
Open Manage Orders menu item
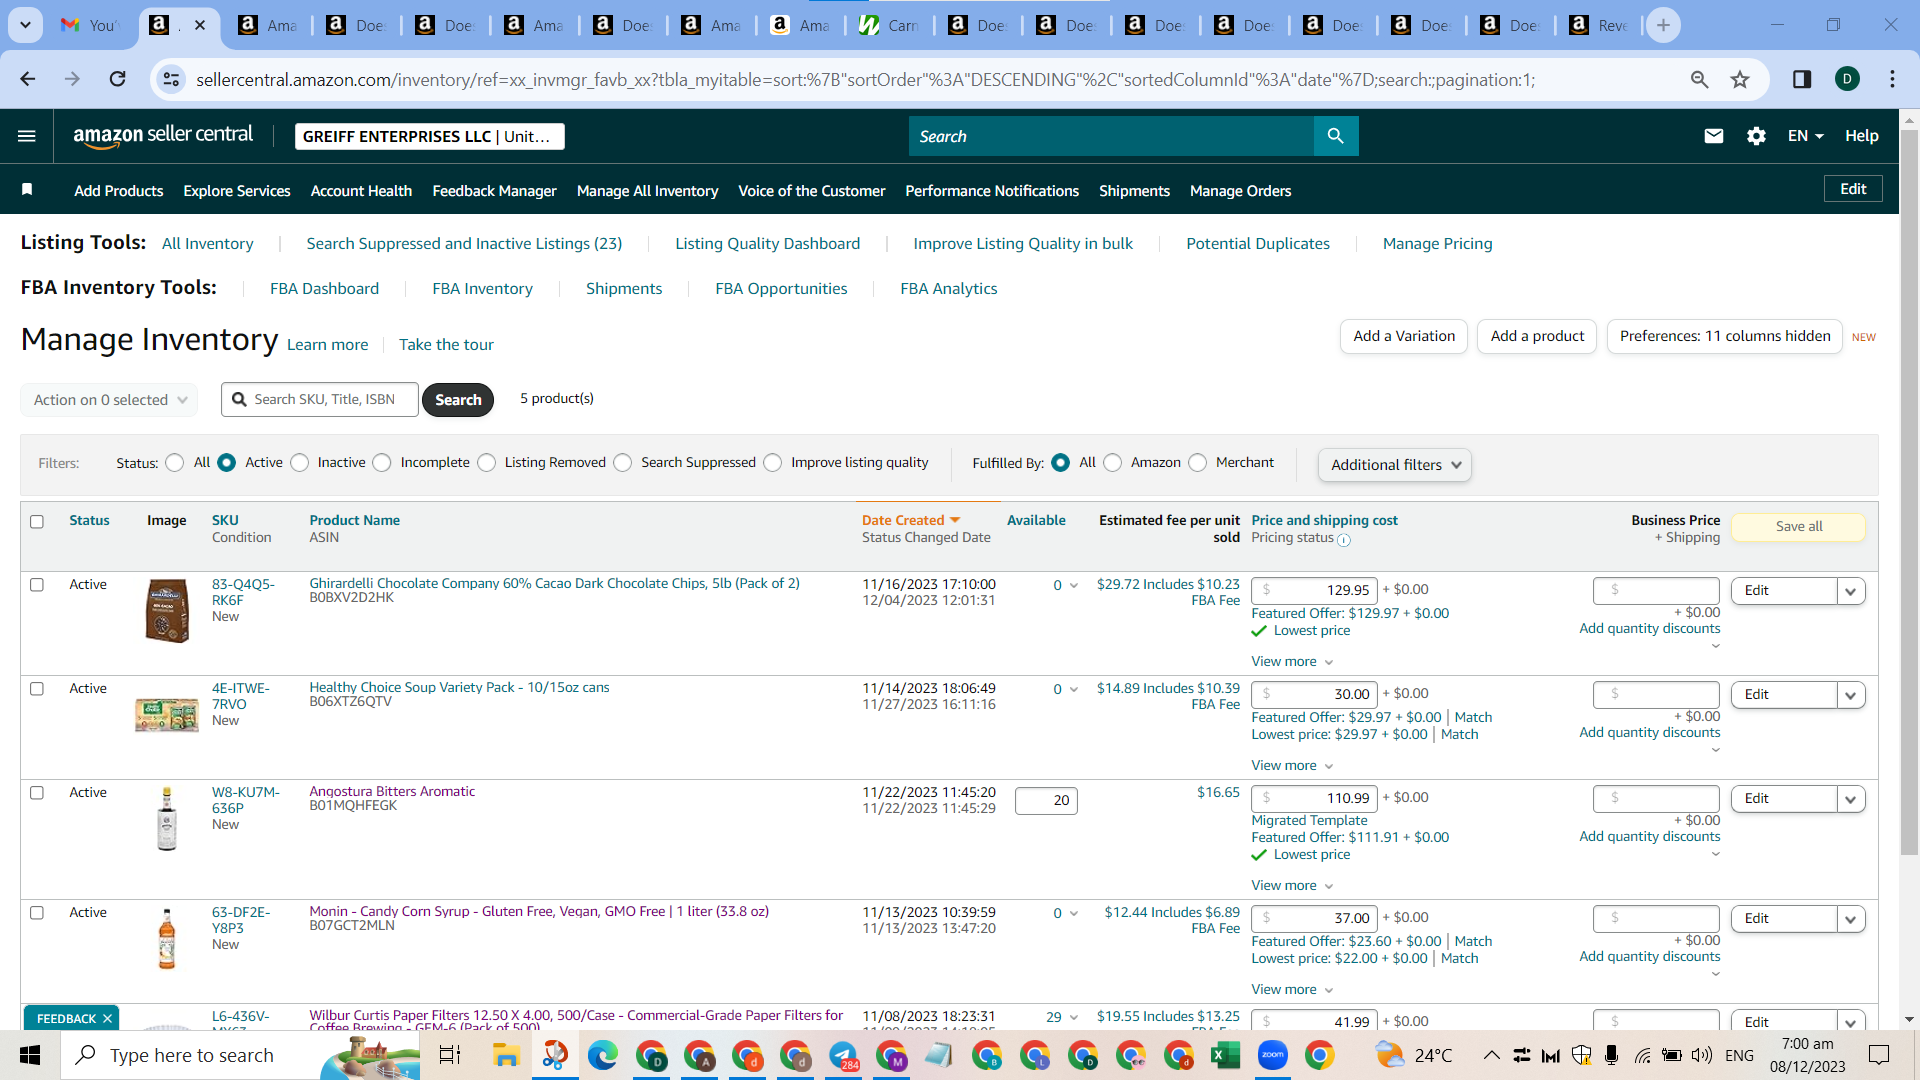pos(1240,191)
